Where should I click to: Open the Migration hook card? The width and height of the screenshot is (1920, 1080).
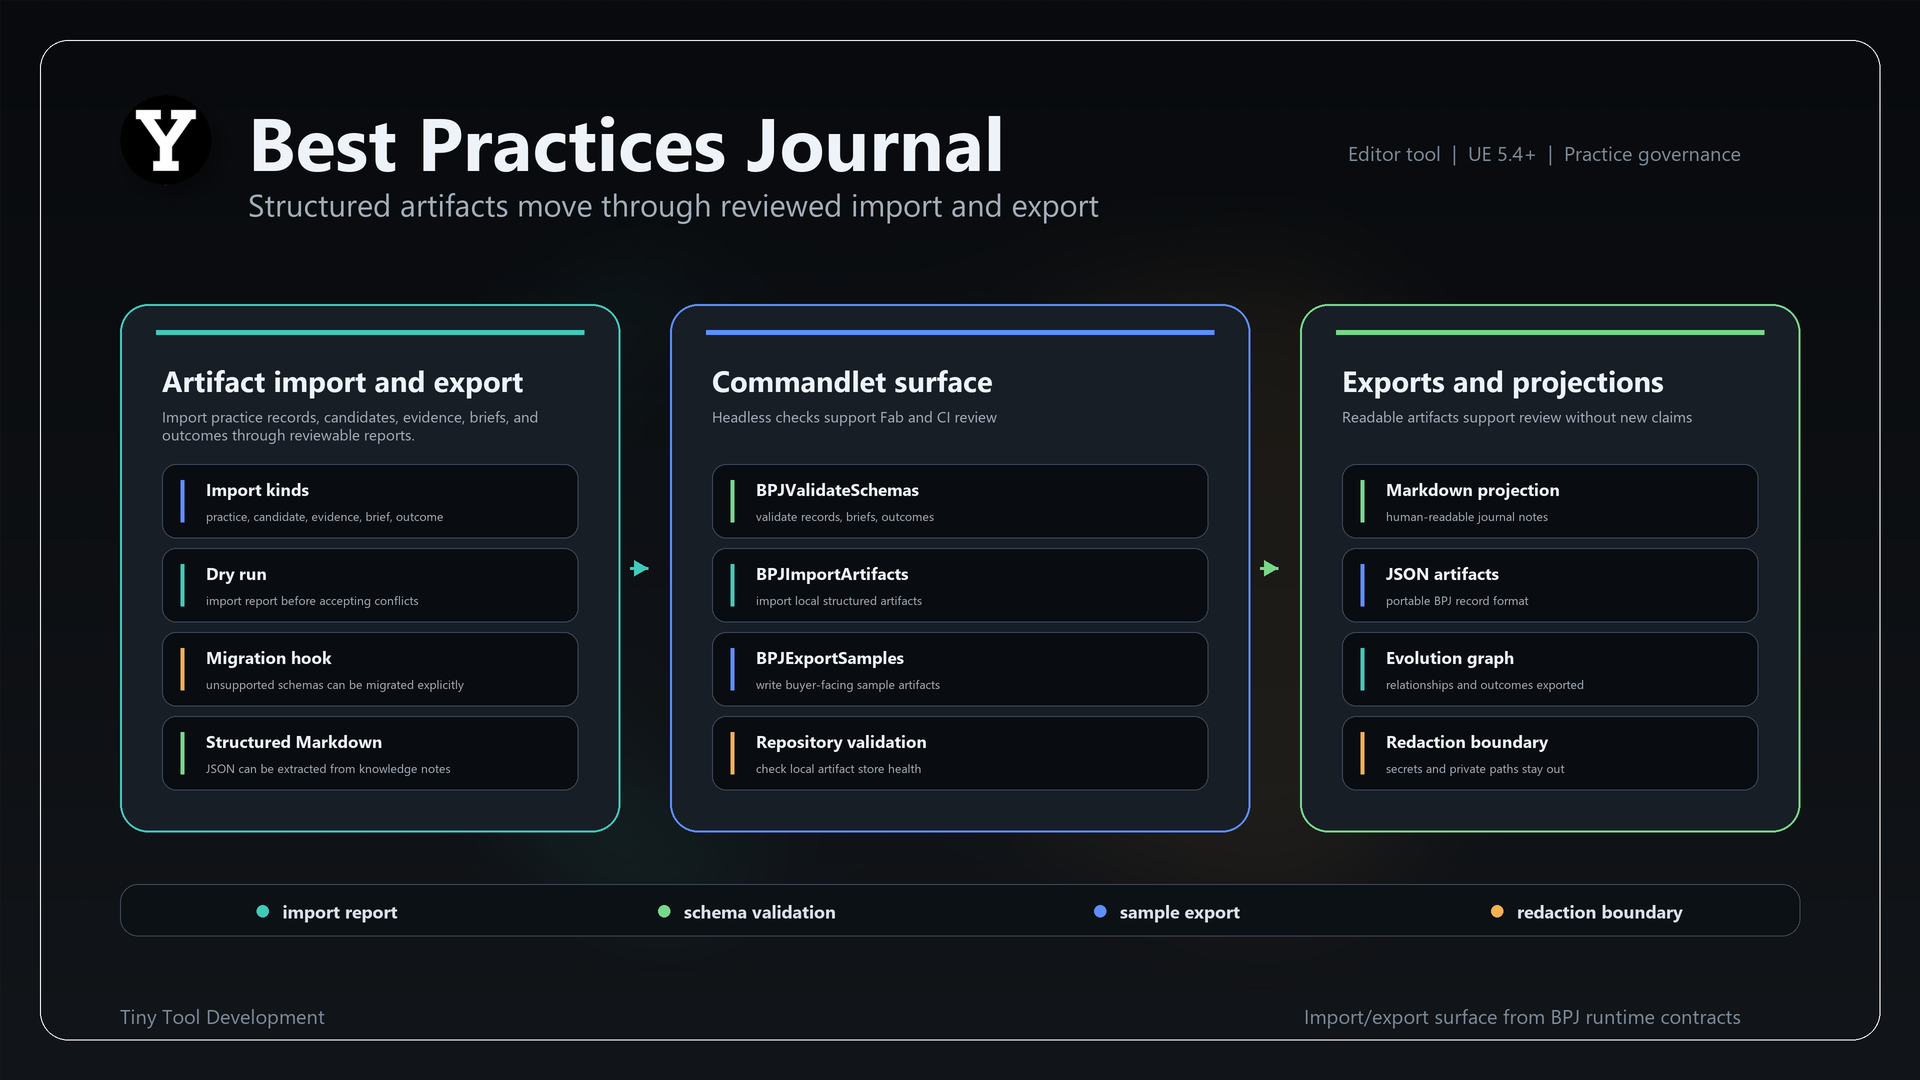370,669
